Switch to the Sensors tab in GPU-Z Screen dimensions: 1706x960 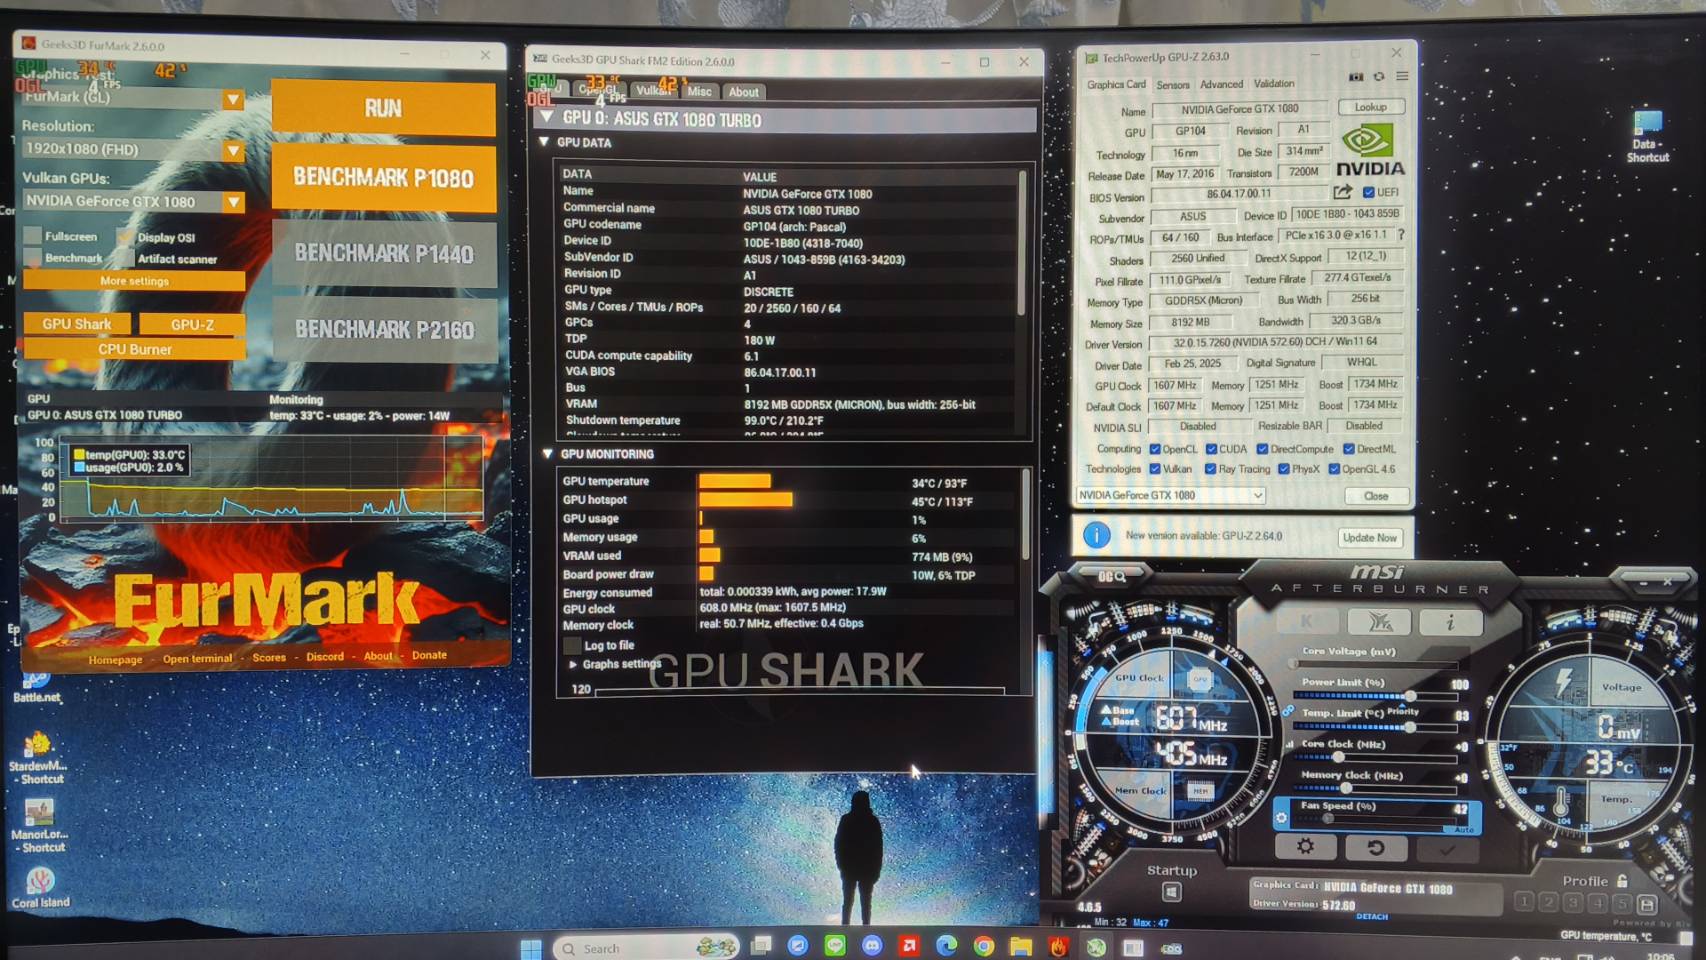[x=1173, y=85]
